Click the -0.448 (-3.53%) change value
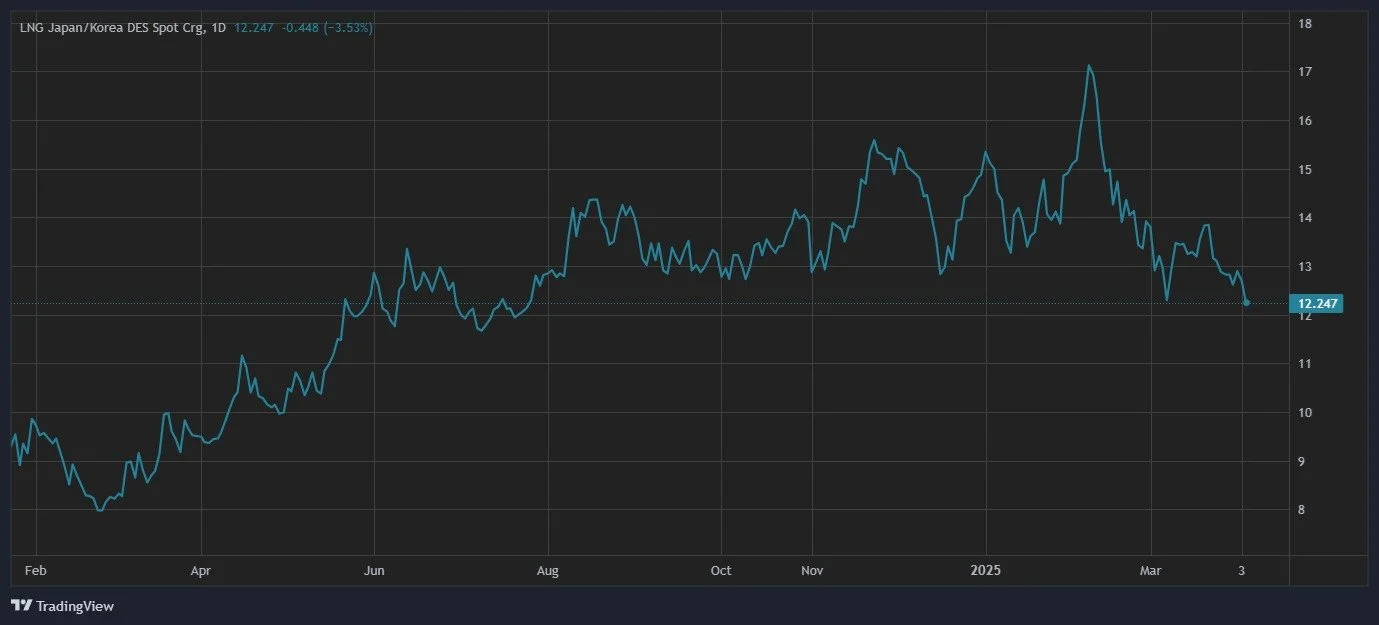1379x625 pixels. (327, 28)
